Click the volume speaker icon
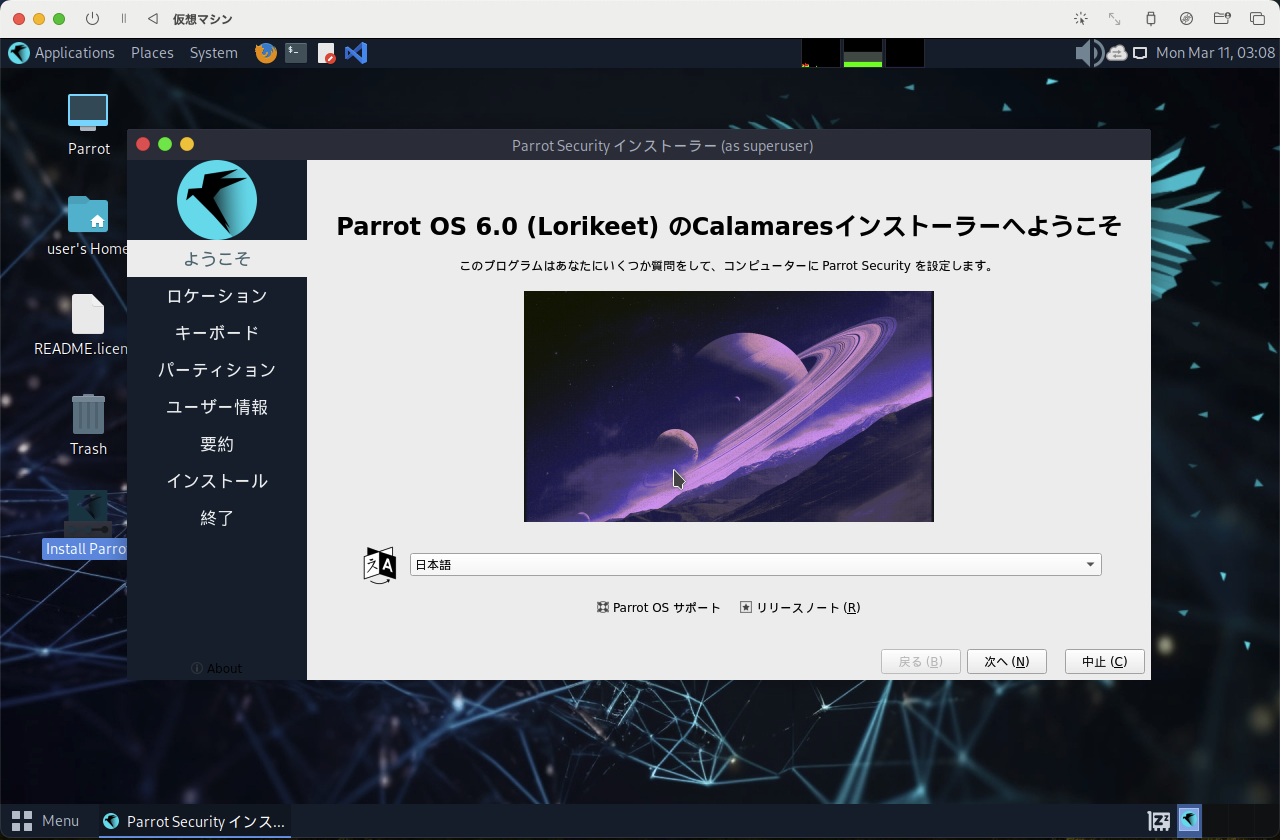Screen dimensions: 1280x840 [1089, 53]
